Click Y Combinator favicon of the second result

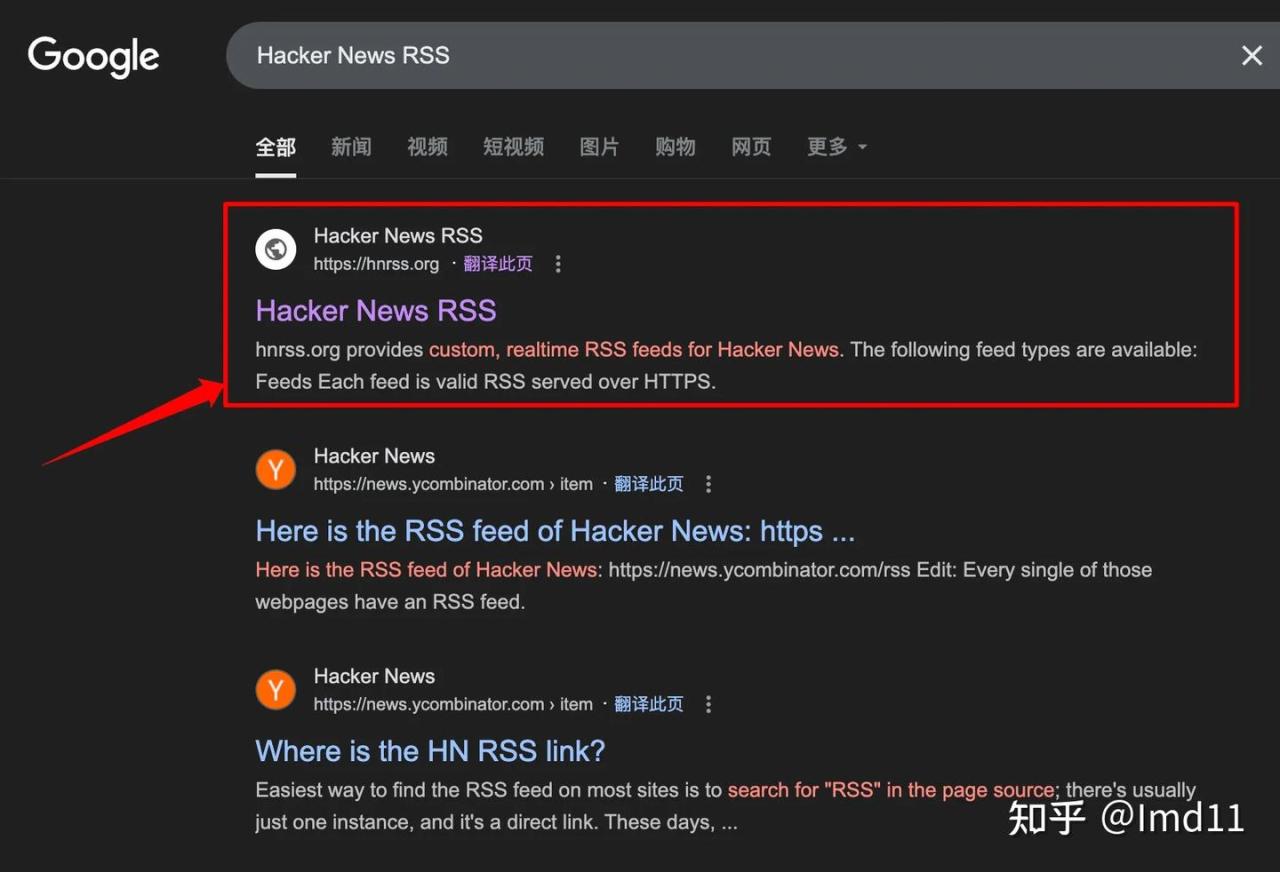coord(275,469)
